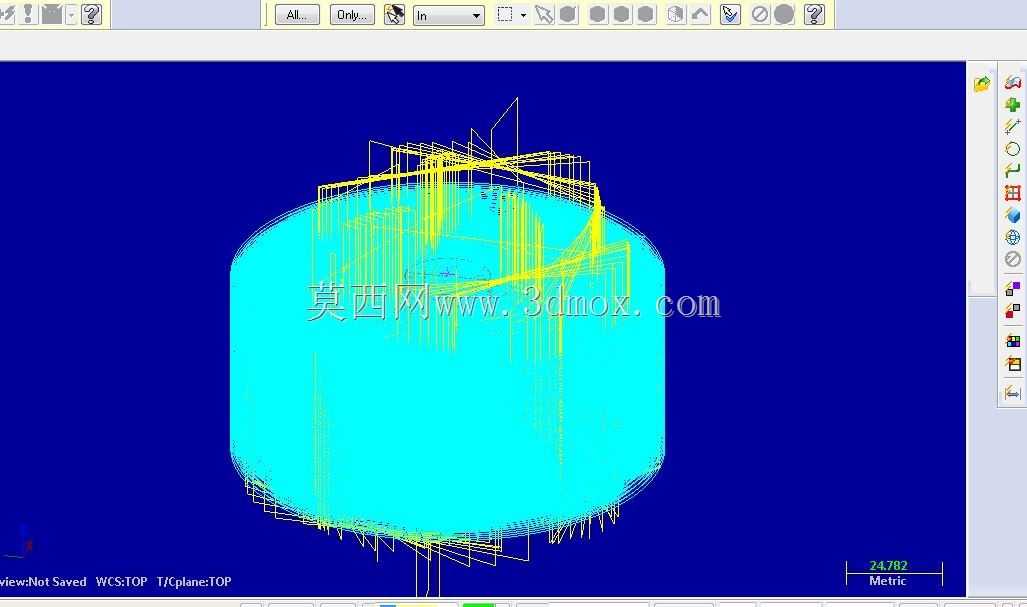Screen dimensions: 1027x607
Task: Click the unselect all slashed-circle icon in top toolbar
Action: (x=760, y=14)
